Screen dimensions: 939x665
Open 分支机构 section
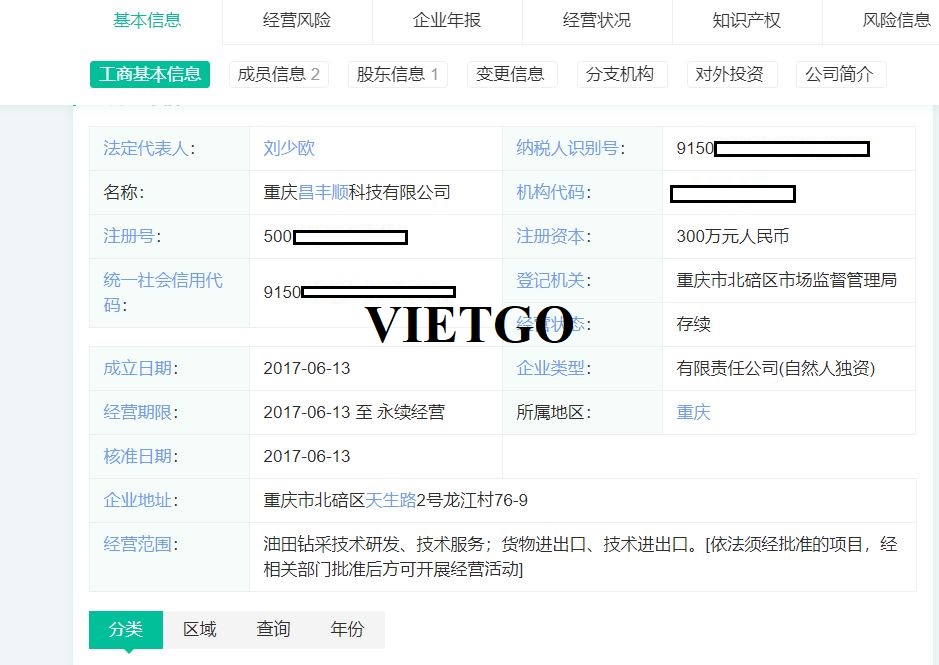(x=622, y=74)
